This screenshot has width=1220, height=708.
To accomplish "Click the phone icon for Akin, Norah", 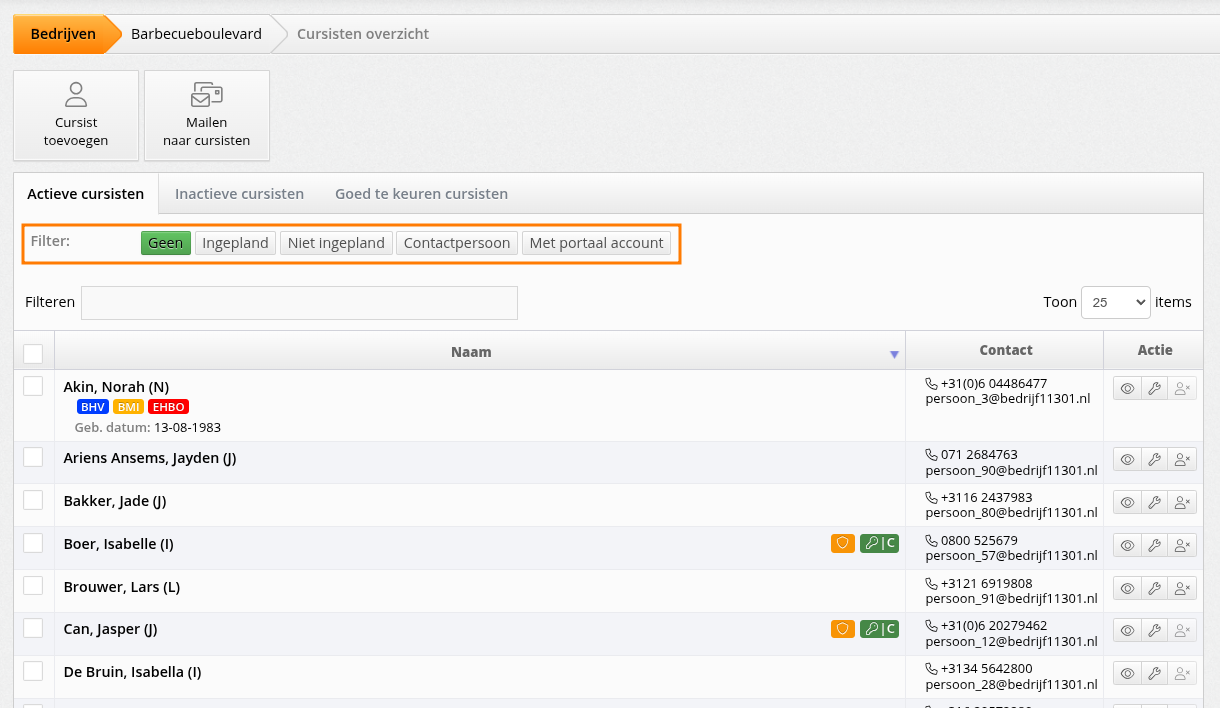I will coord(931,383).
